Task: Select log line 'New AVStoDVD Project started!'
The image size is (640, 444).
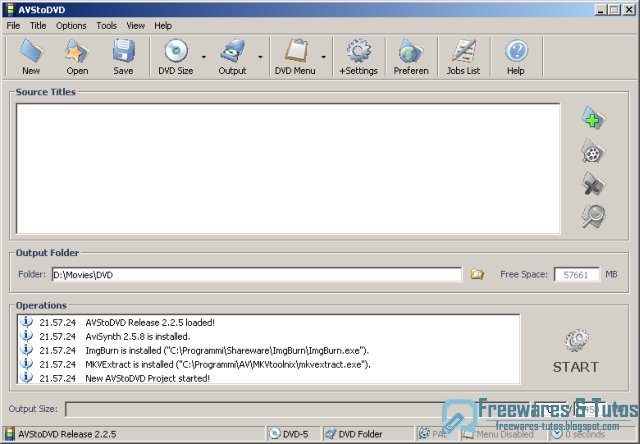Action: (x=147, y=378)
